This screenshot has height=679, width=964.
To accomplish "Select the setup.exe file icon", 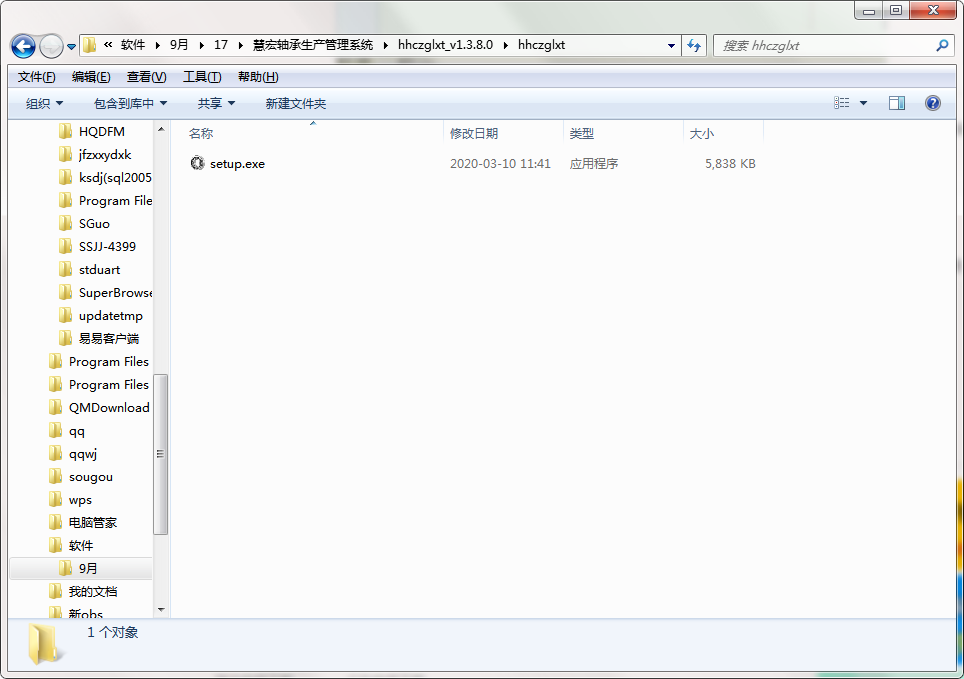I will click(197, 163).
